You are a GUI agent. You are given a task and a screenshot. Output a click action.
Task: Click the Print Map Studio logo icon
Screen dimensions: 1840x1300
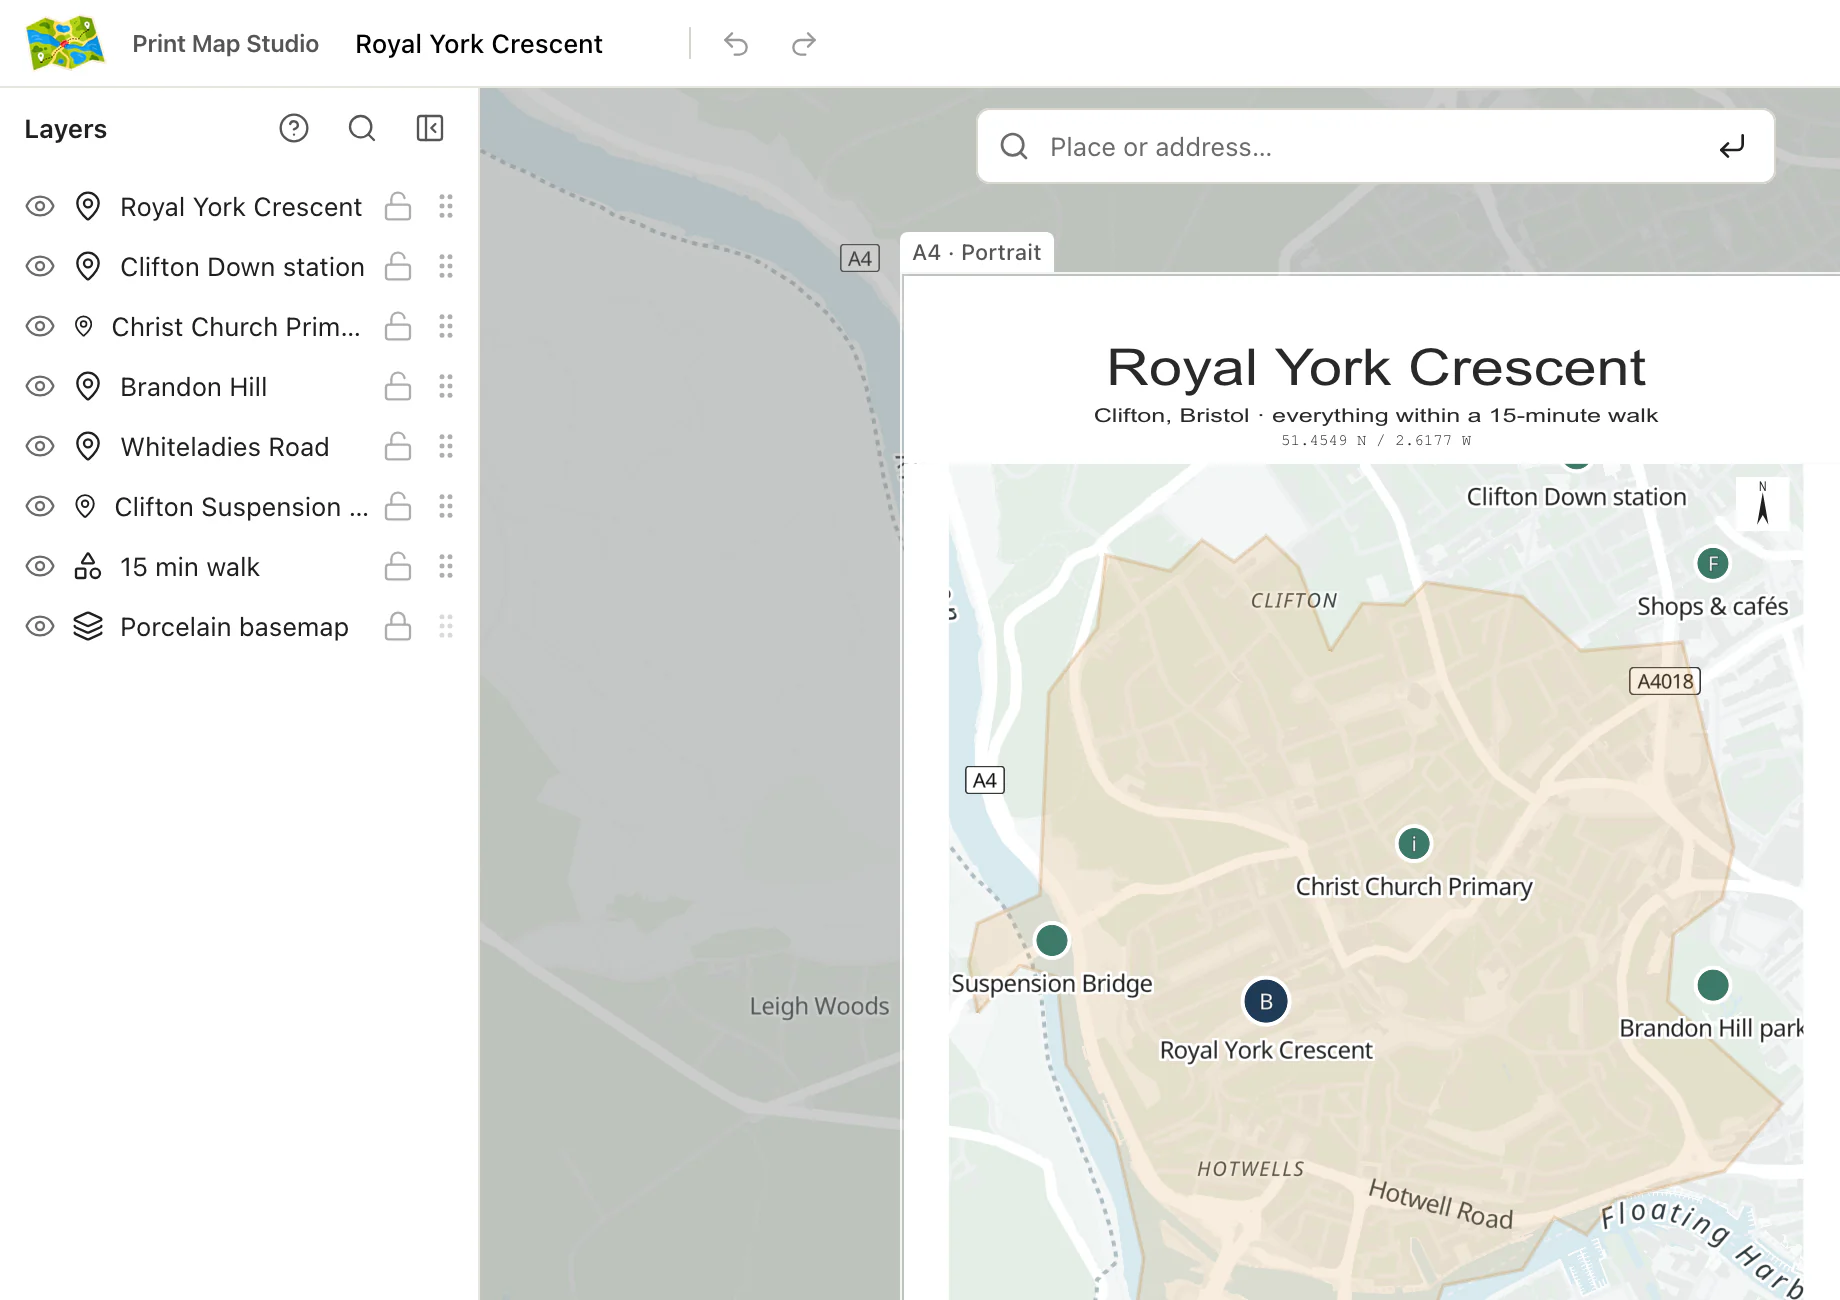coord(65,43)
